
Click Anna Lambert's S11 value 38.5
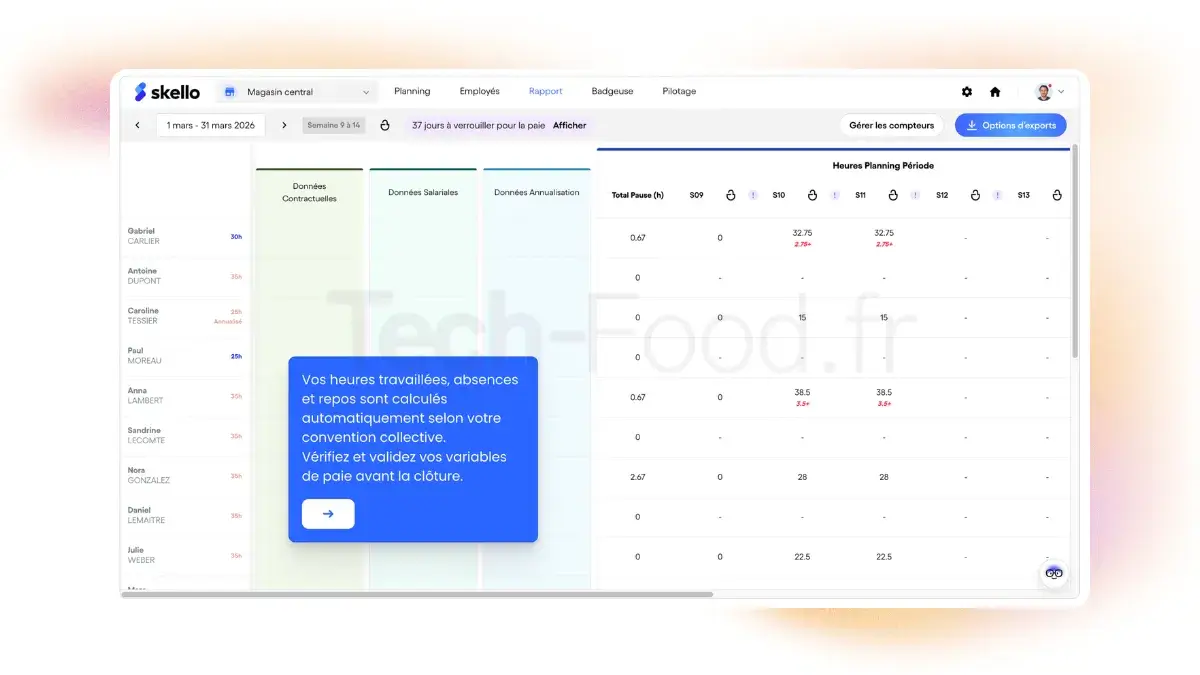[884, 393]
